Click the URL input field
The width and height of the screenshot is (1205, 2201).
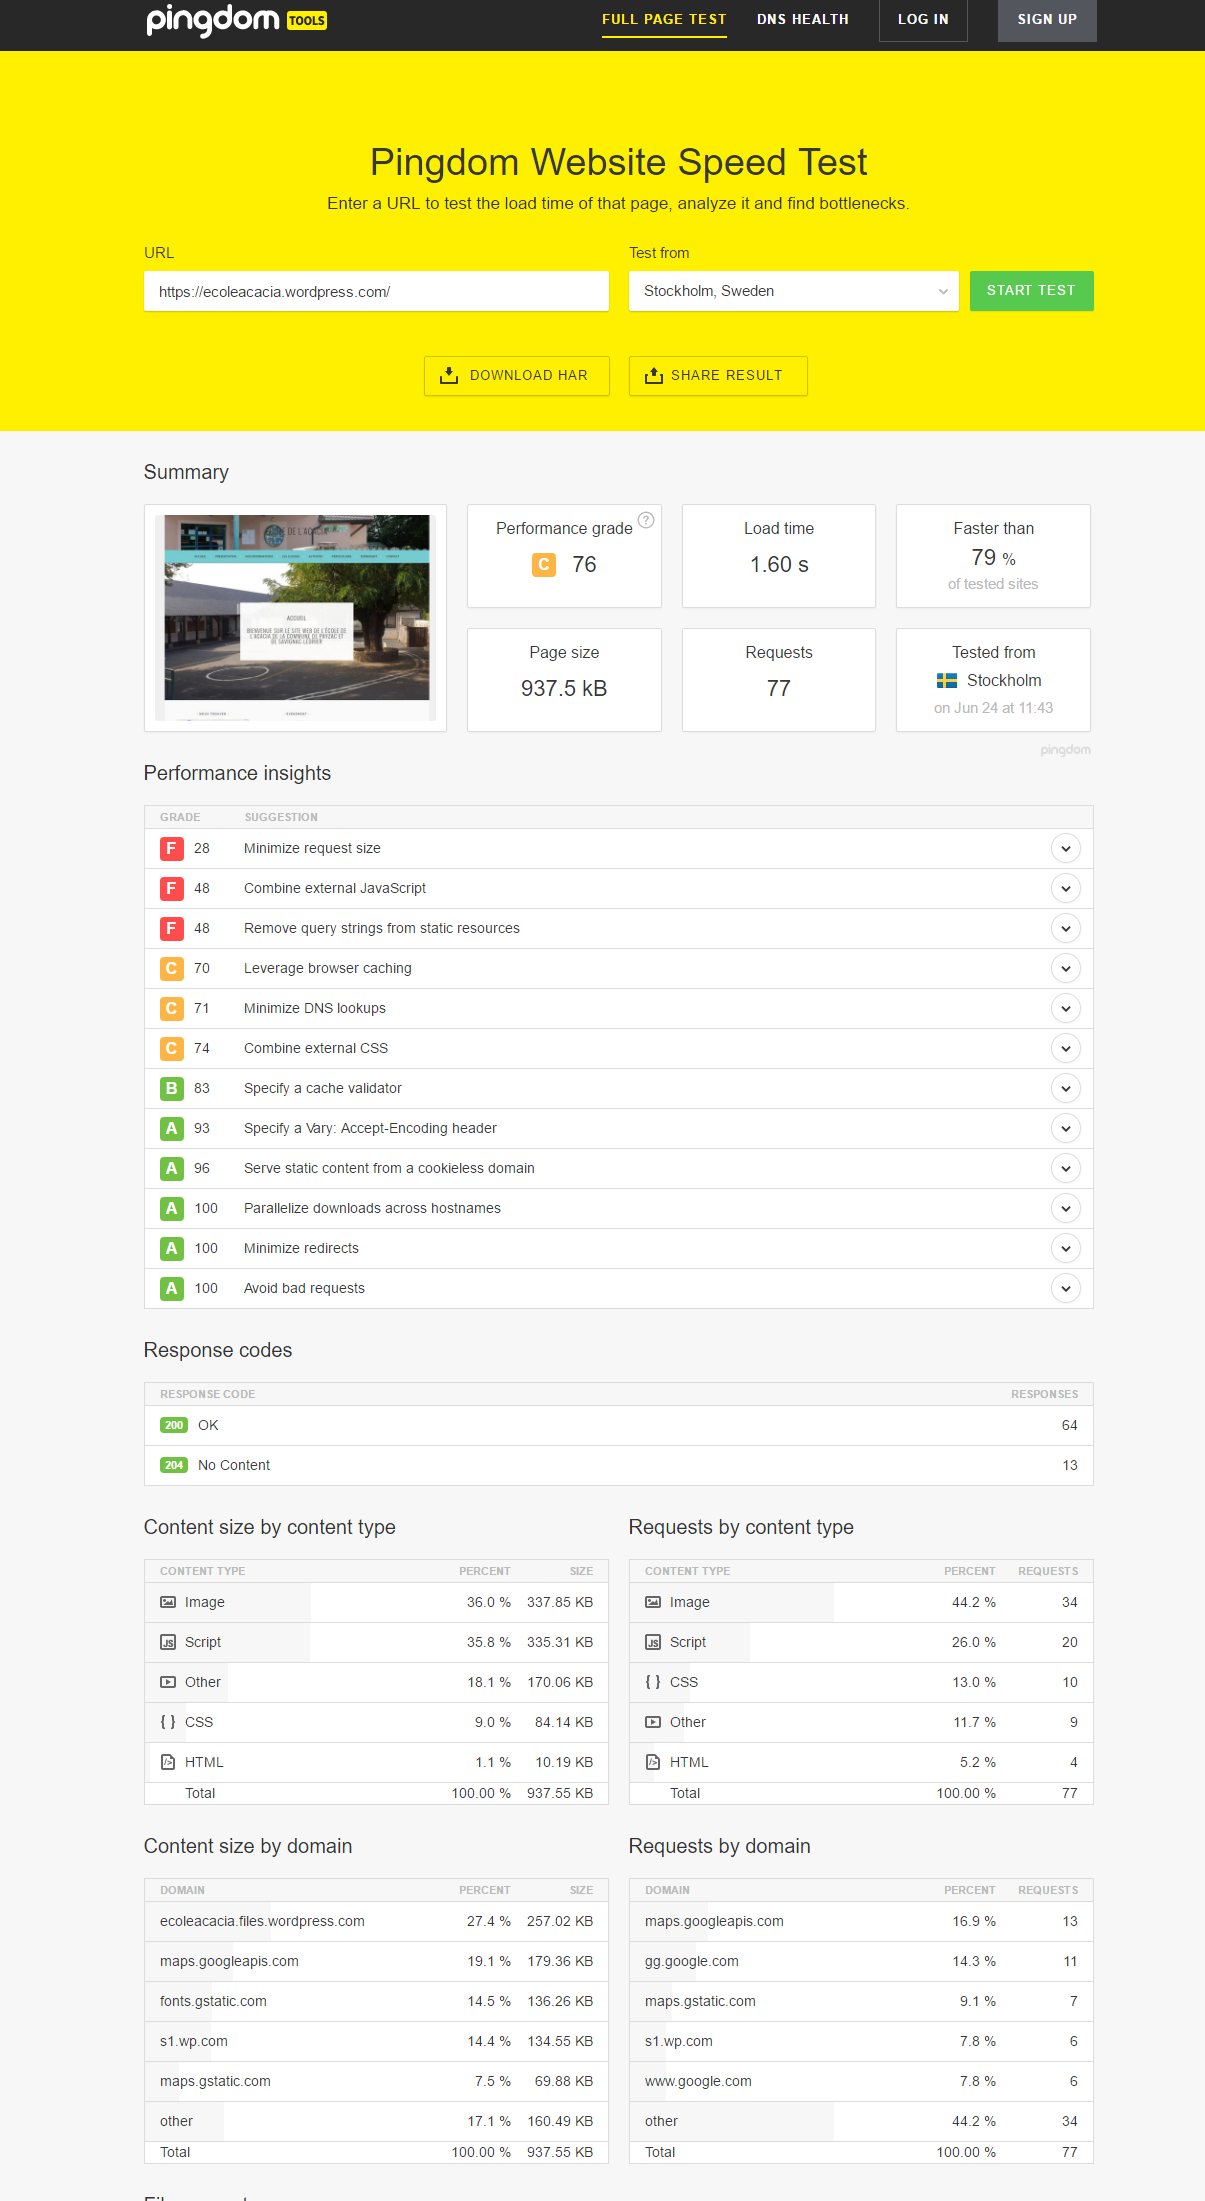pyautogui.click(x=376, y=291)
